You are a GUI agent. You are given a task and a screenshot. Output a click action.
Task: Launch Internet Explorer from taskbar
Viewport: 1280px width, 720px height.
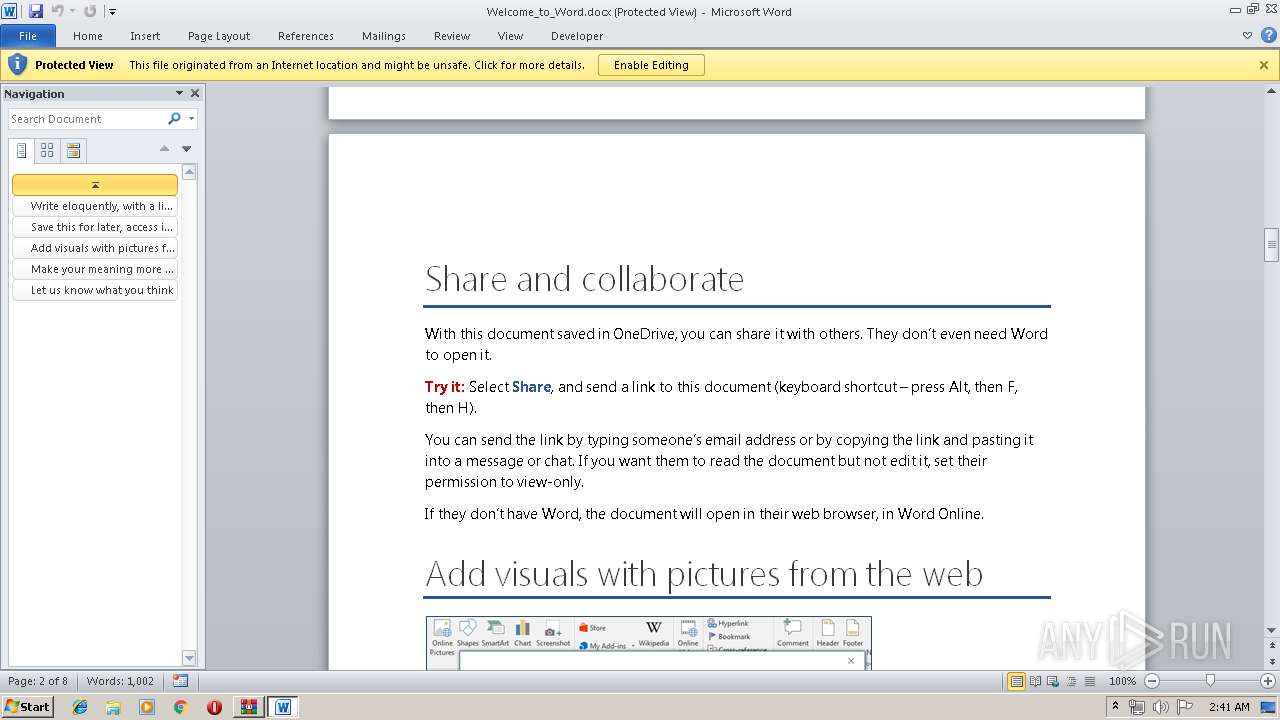point(80,706)
